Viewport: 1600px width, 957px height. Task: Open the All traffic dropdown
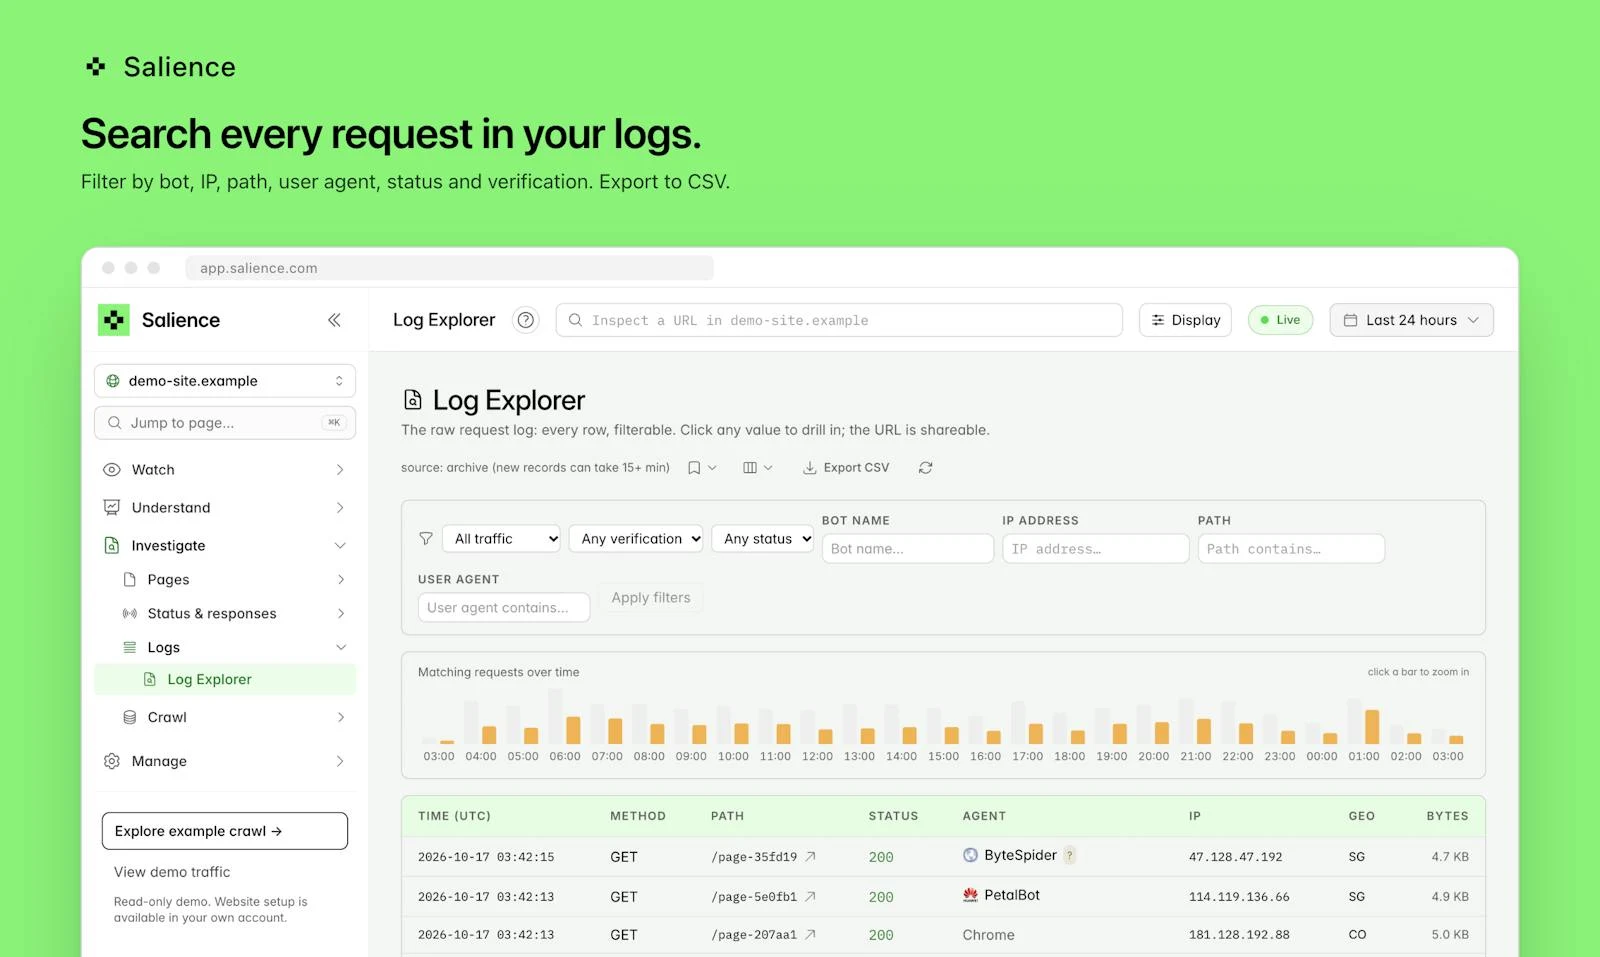[501, 539]
